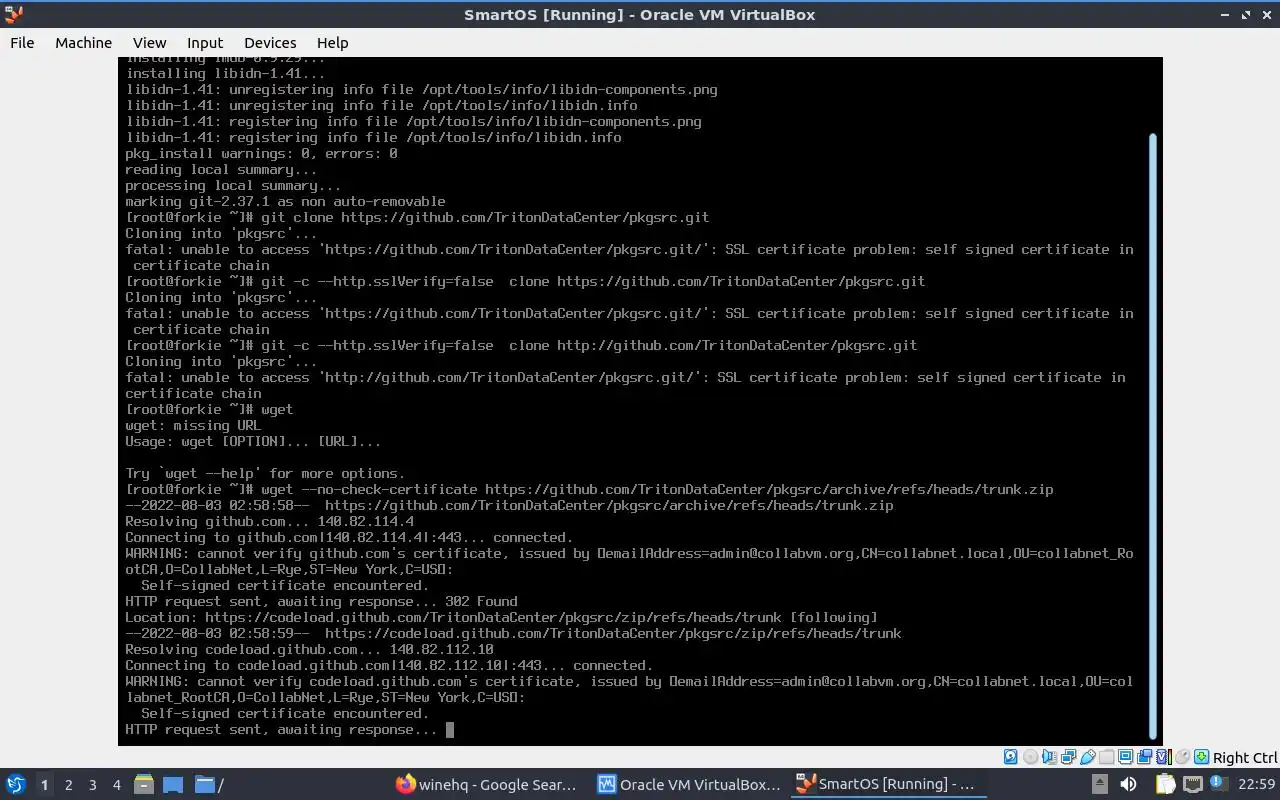1280x800 pixels.
Task: Click the wired network tray icon
Action: coord(1193,784)
